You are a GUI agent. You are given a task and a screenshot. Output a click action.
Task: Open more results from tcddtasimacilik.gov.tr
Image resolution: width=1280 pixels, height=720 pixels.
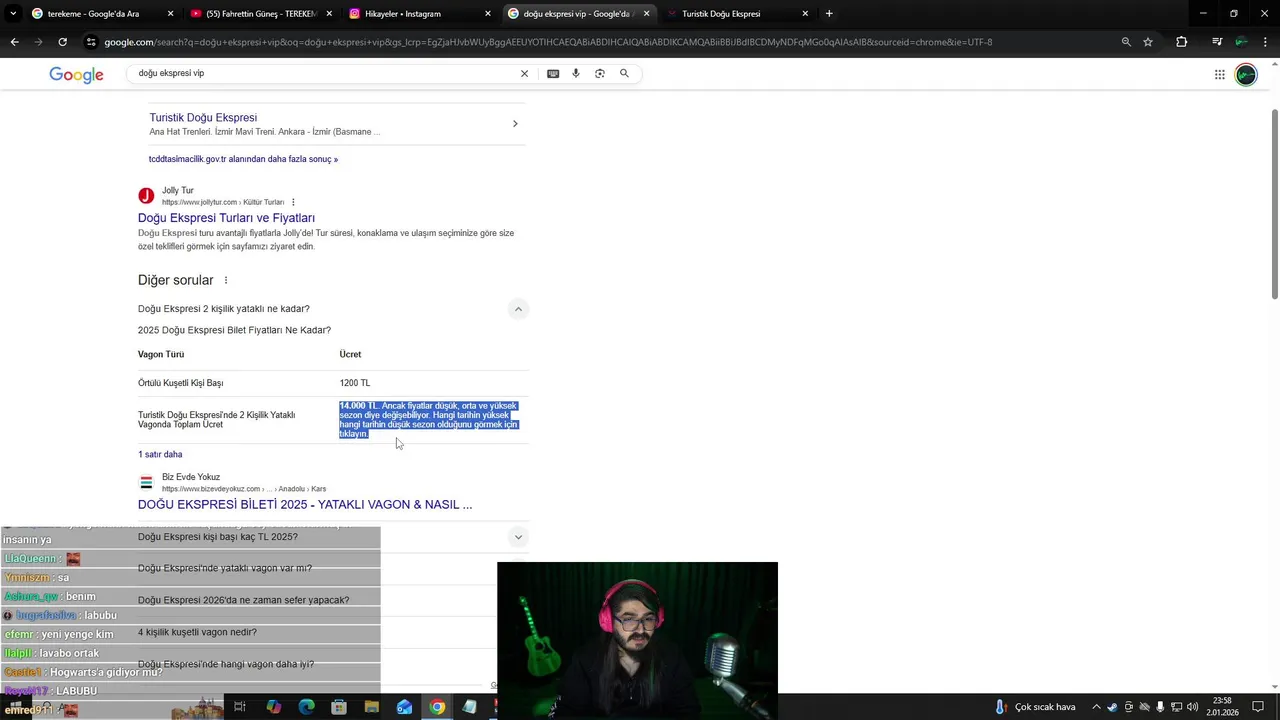[x=243, y=159]
